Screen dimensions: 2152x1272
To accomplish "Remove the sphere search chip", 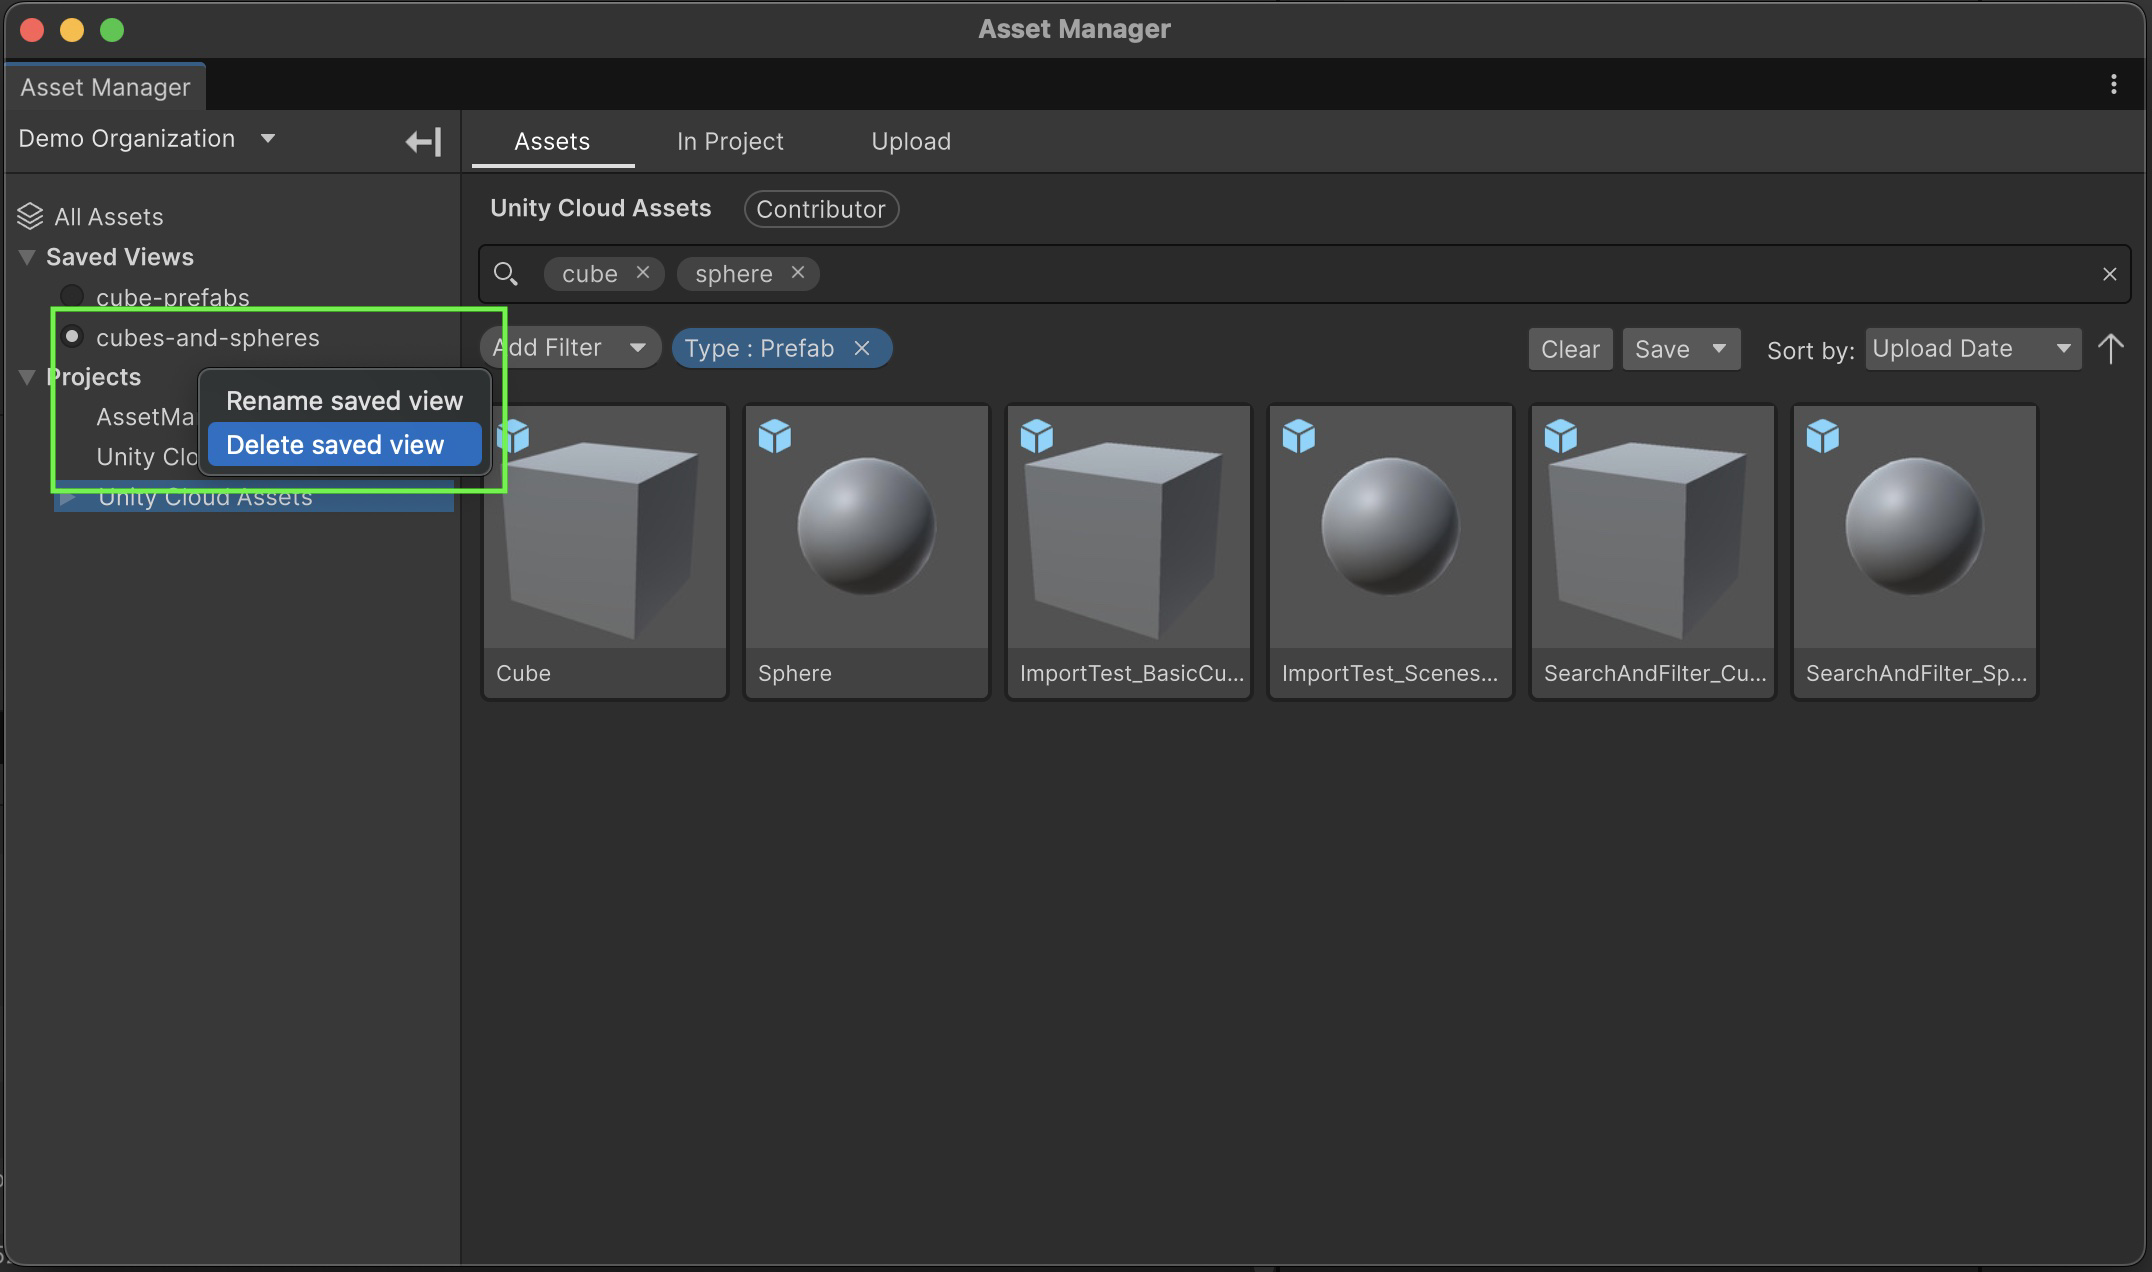I will [x=797, y=272].
